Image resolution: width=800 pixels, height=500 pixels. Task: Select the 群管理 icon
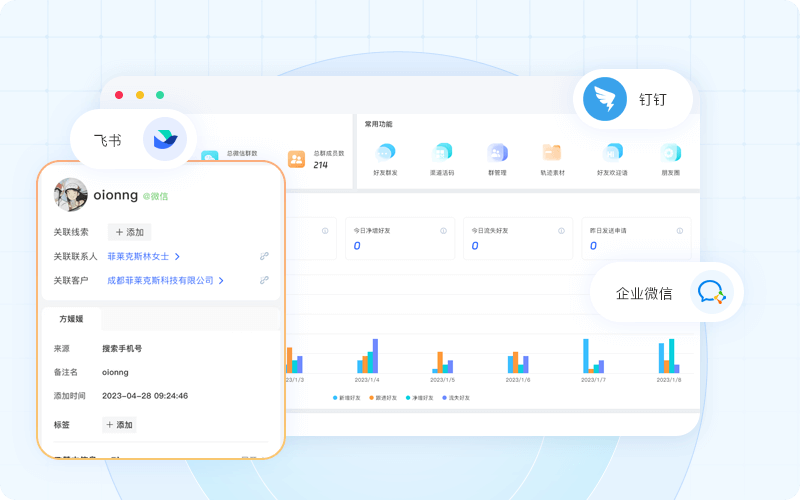click(x=497, y=153)
